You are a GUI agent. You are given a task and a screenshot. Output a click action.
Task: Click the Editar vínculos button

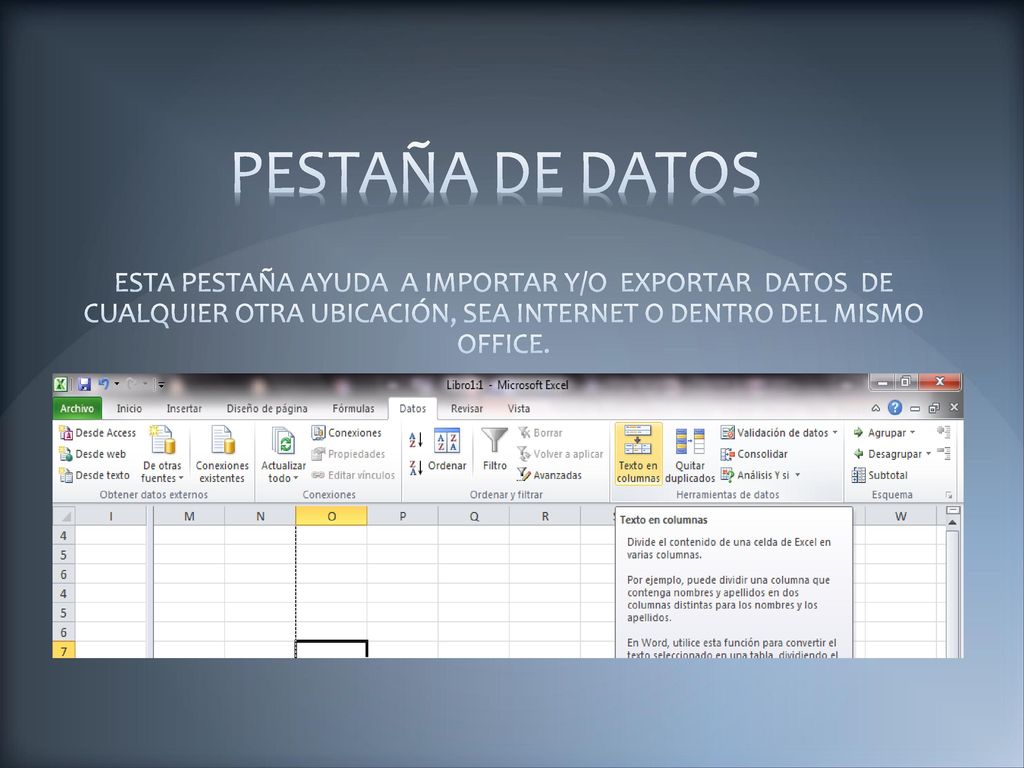(x=353, y=475)
